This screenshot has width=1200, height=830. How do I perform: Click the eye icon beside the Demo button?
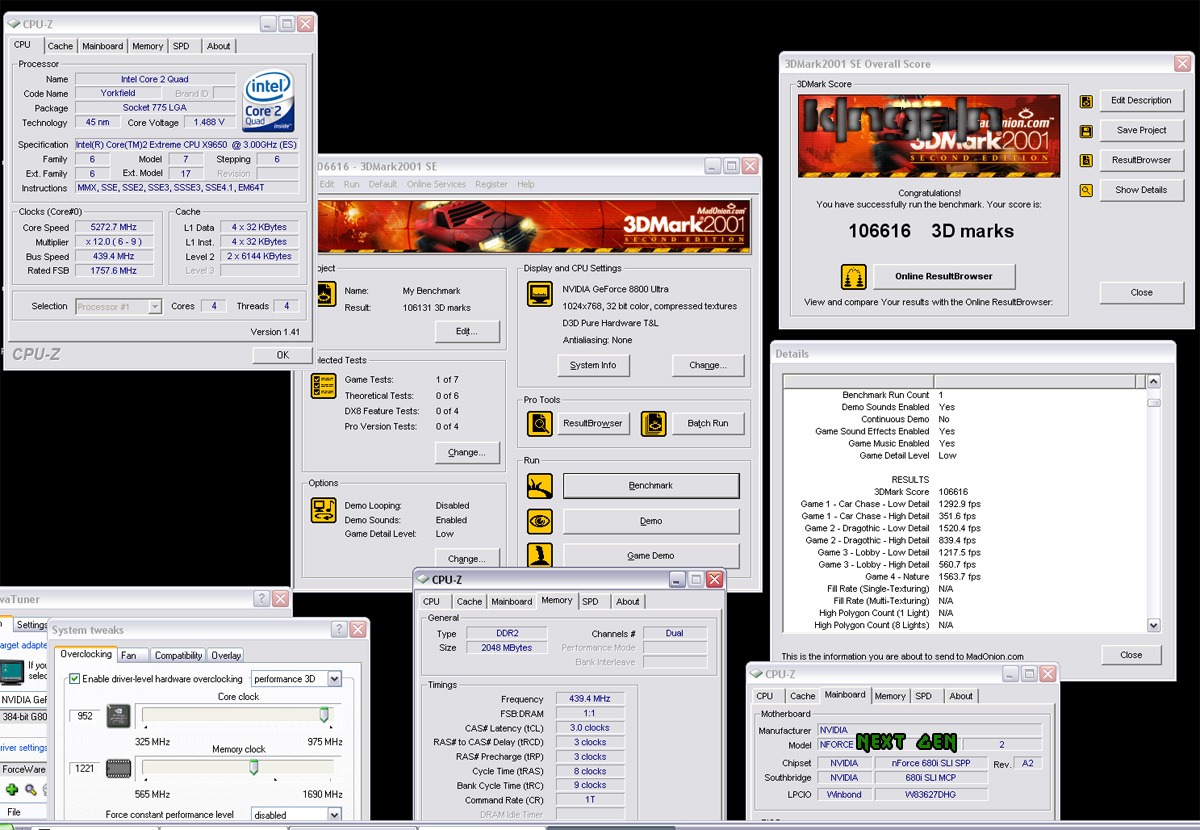[x=540, y=521]
